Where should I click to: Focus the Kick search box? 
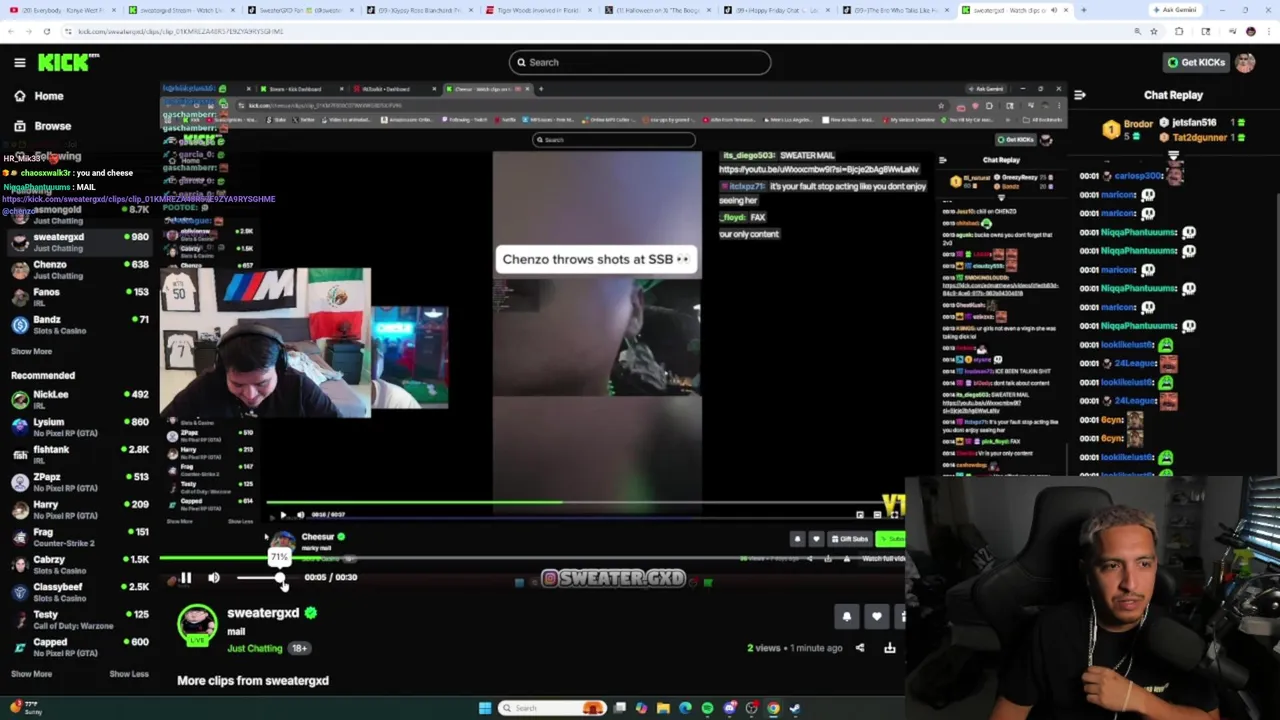pyautogui.click(x=640, y=62)
